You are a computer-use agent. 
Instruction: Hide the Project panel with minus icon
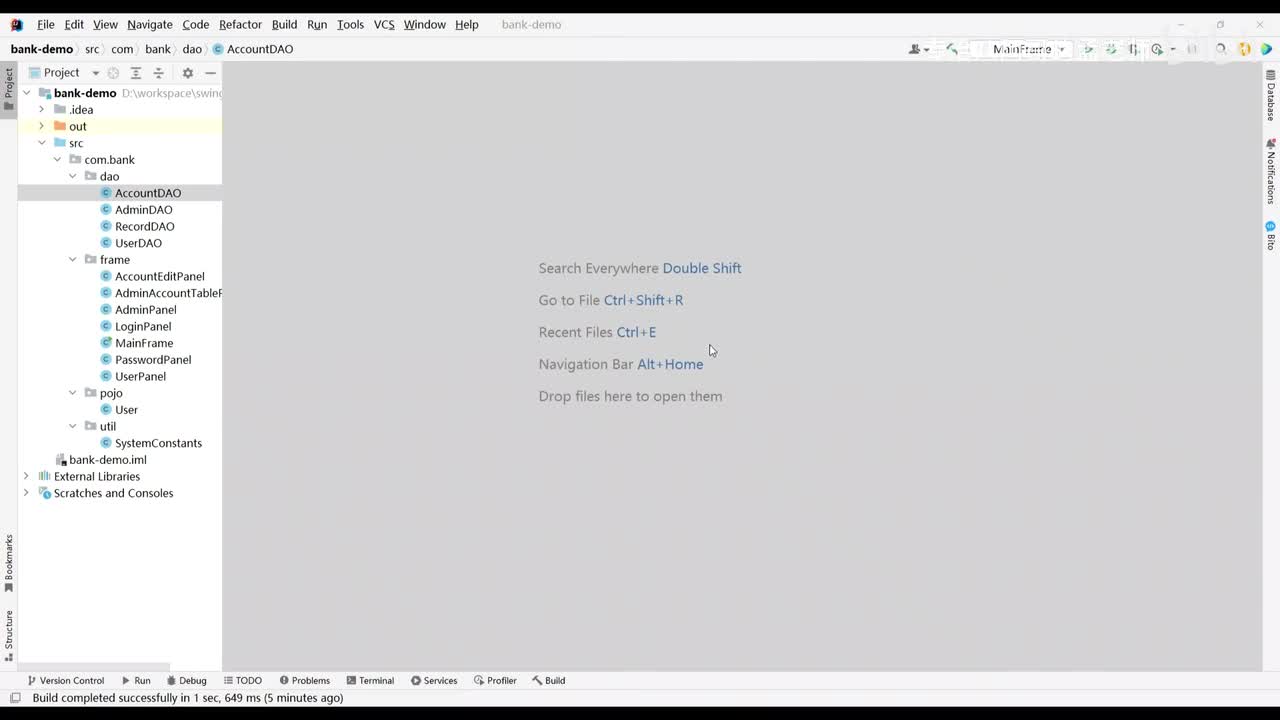tap(210, 73)
